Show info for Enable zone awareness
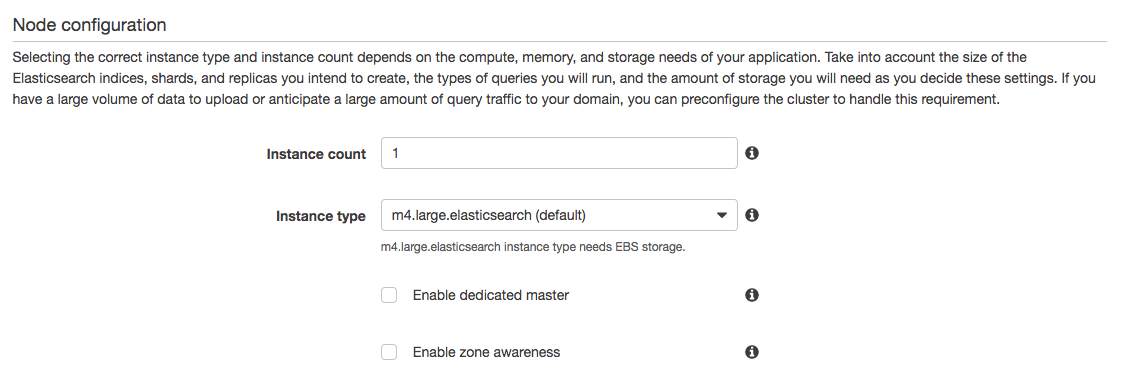Image resolution: width=1142 pixels, height=391 pixels. (x=752, y=352)
